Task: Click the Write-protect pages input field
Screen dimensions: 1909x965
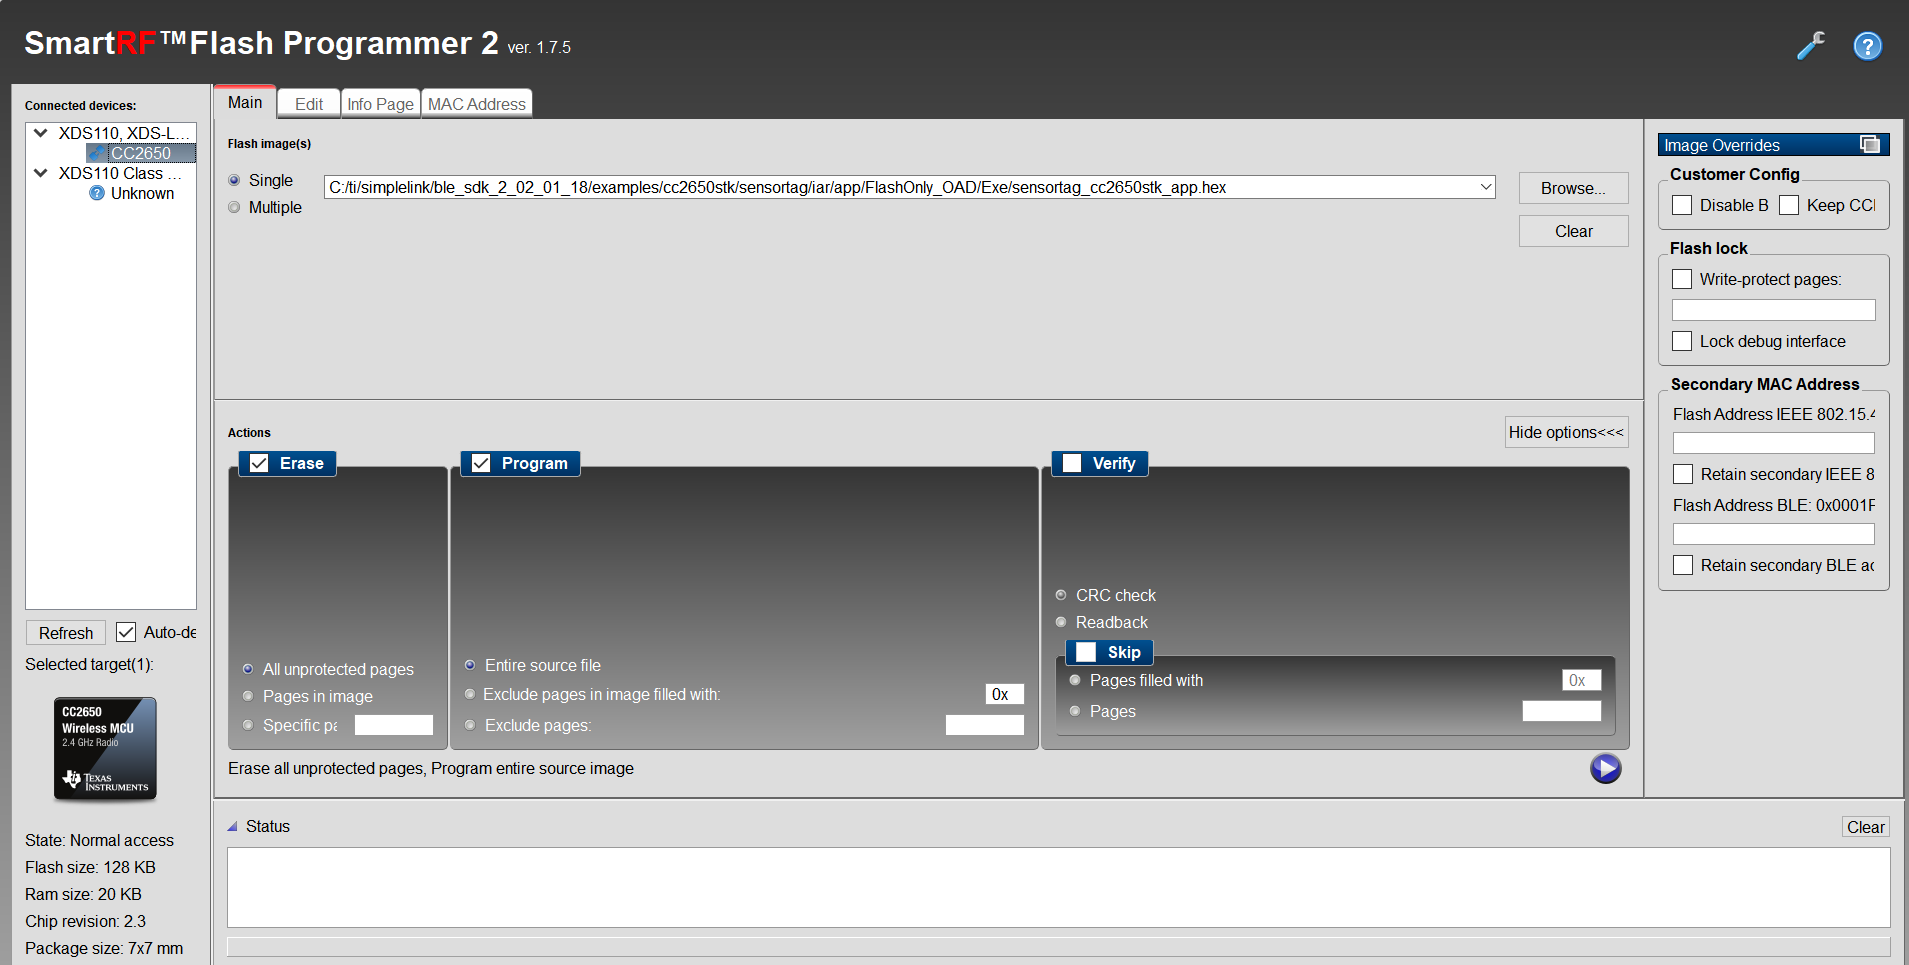Action: click(1774, 310)
